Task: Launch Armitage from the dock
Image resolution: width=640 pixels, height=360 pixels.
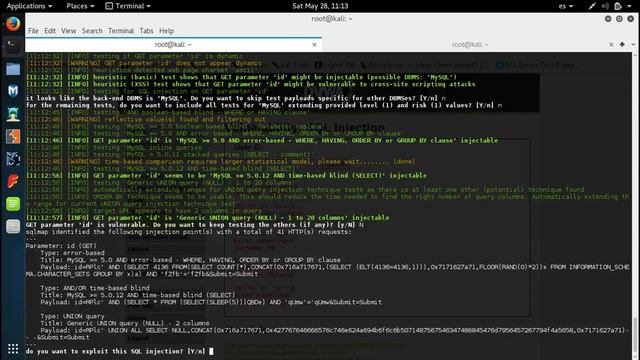Action: pos(13,114)
